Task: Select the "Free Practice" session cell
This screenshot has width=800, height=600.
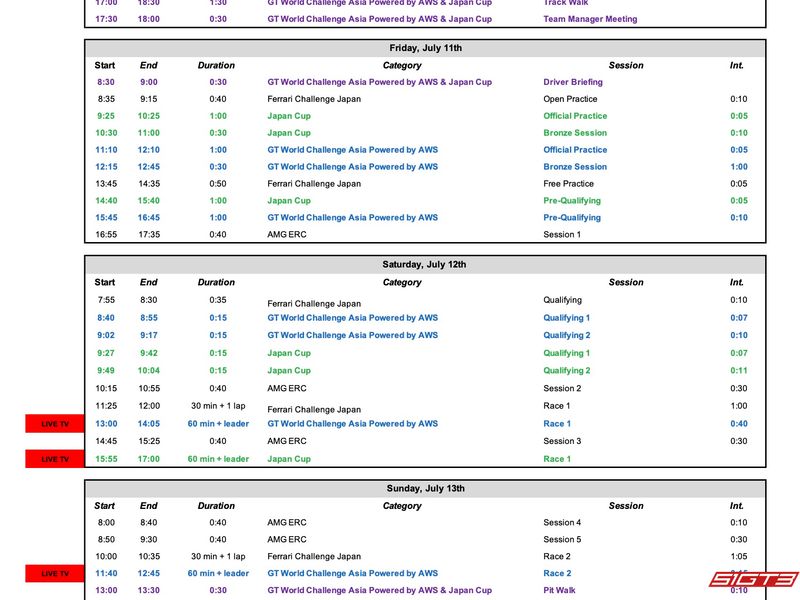Action: (568, 184)
